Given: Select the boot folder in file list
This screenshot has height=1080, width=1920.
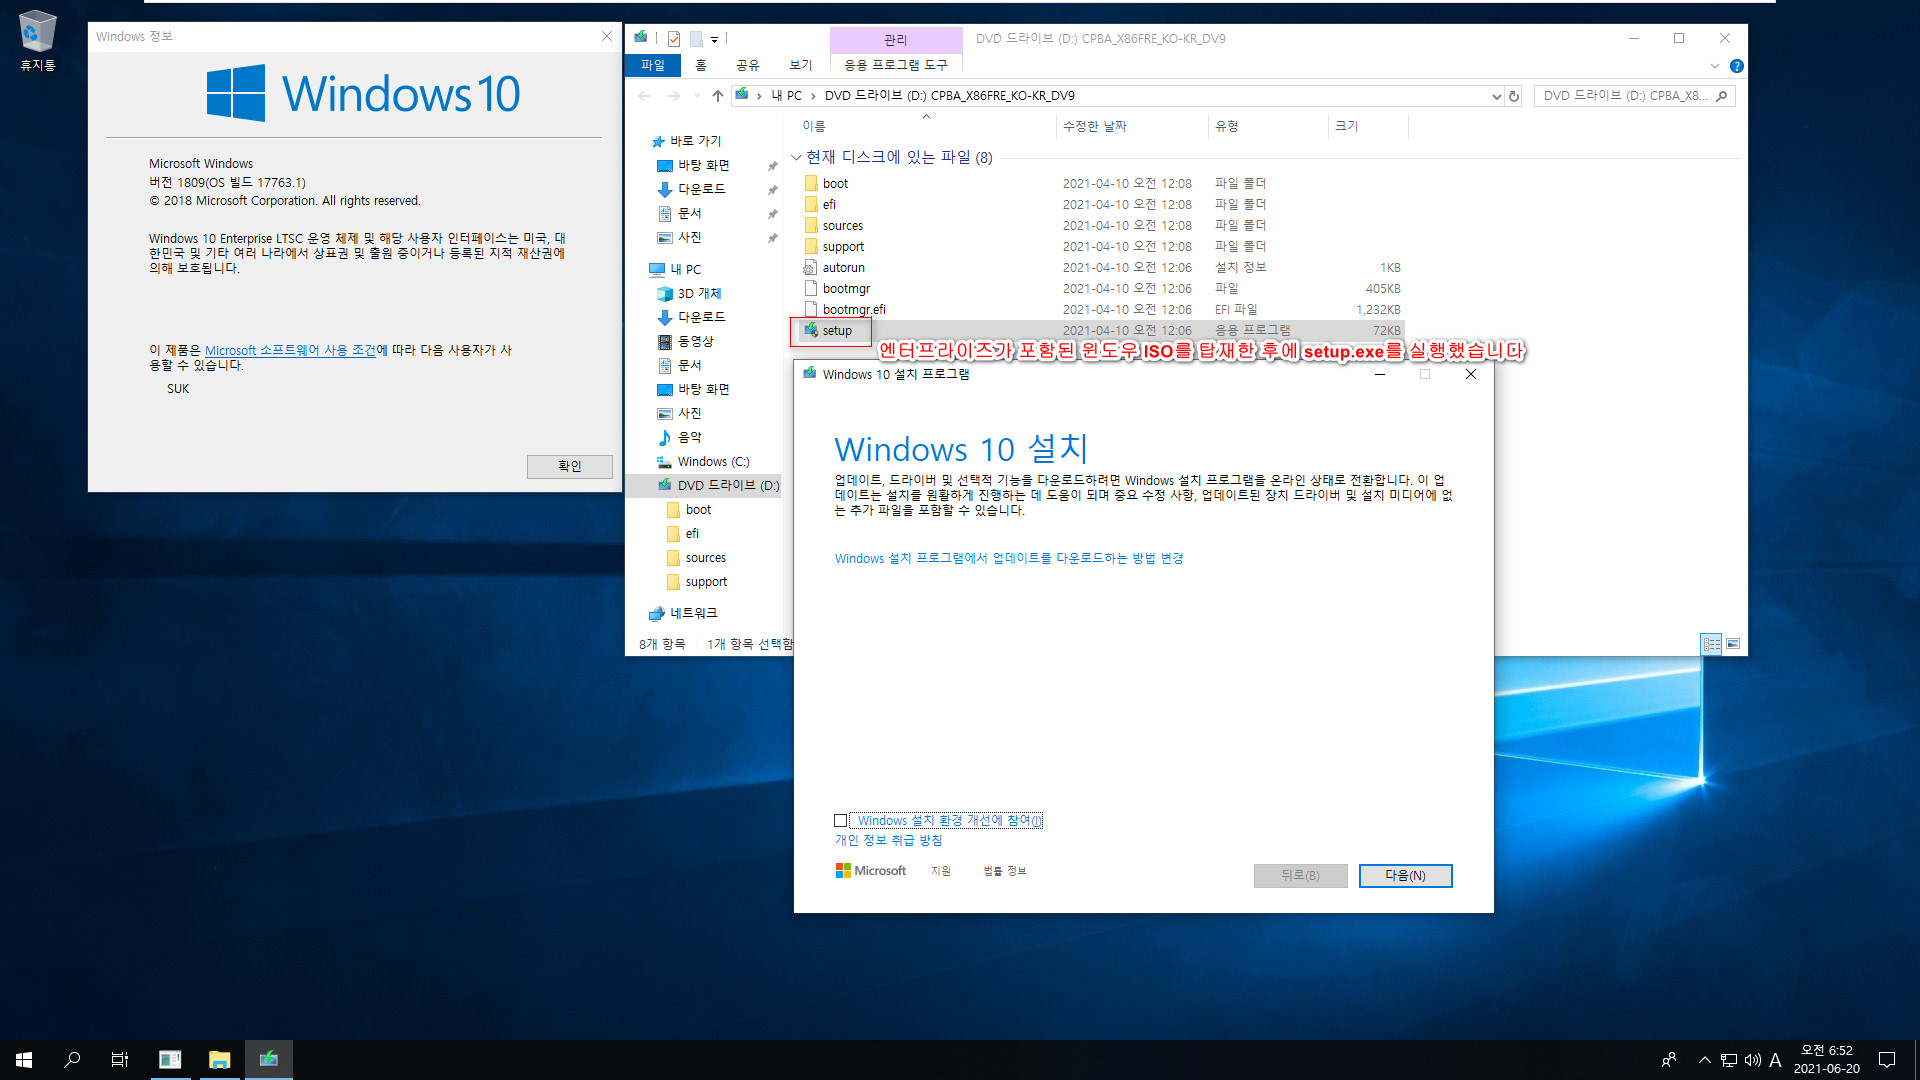Looking at the screenshot, I should [x=835, y=184].
